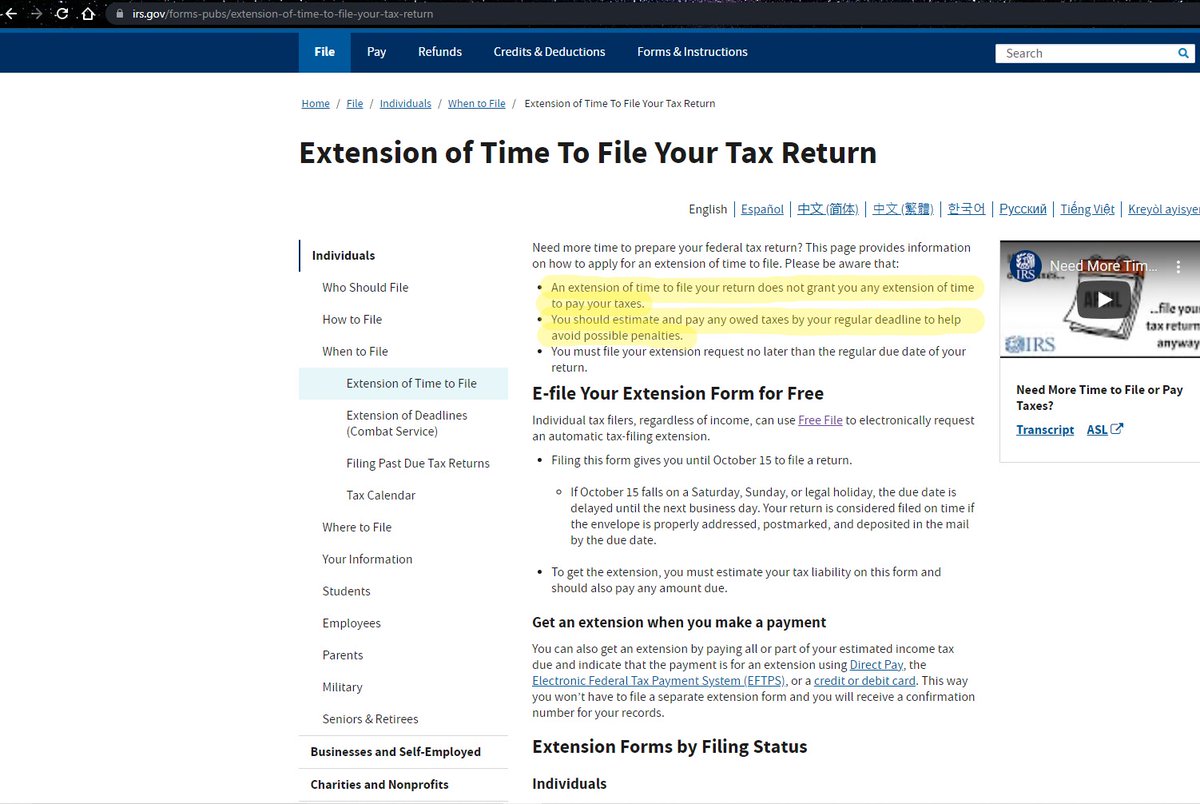1200x804 pixels.
Task: Follow the Free File link
Action: pyautogui.click(x=820, y=420)
